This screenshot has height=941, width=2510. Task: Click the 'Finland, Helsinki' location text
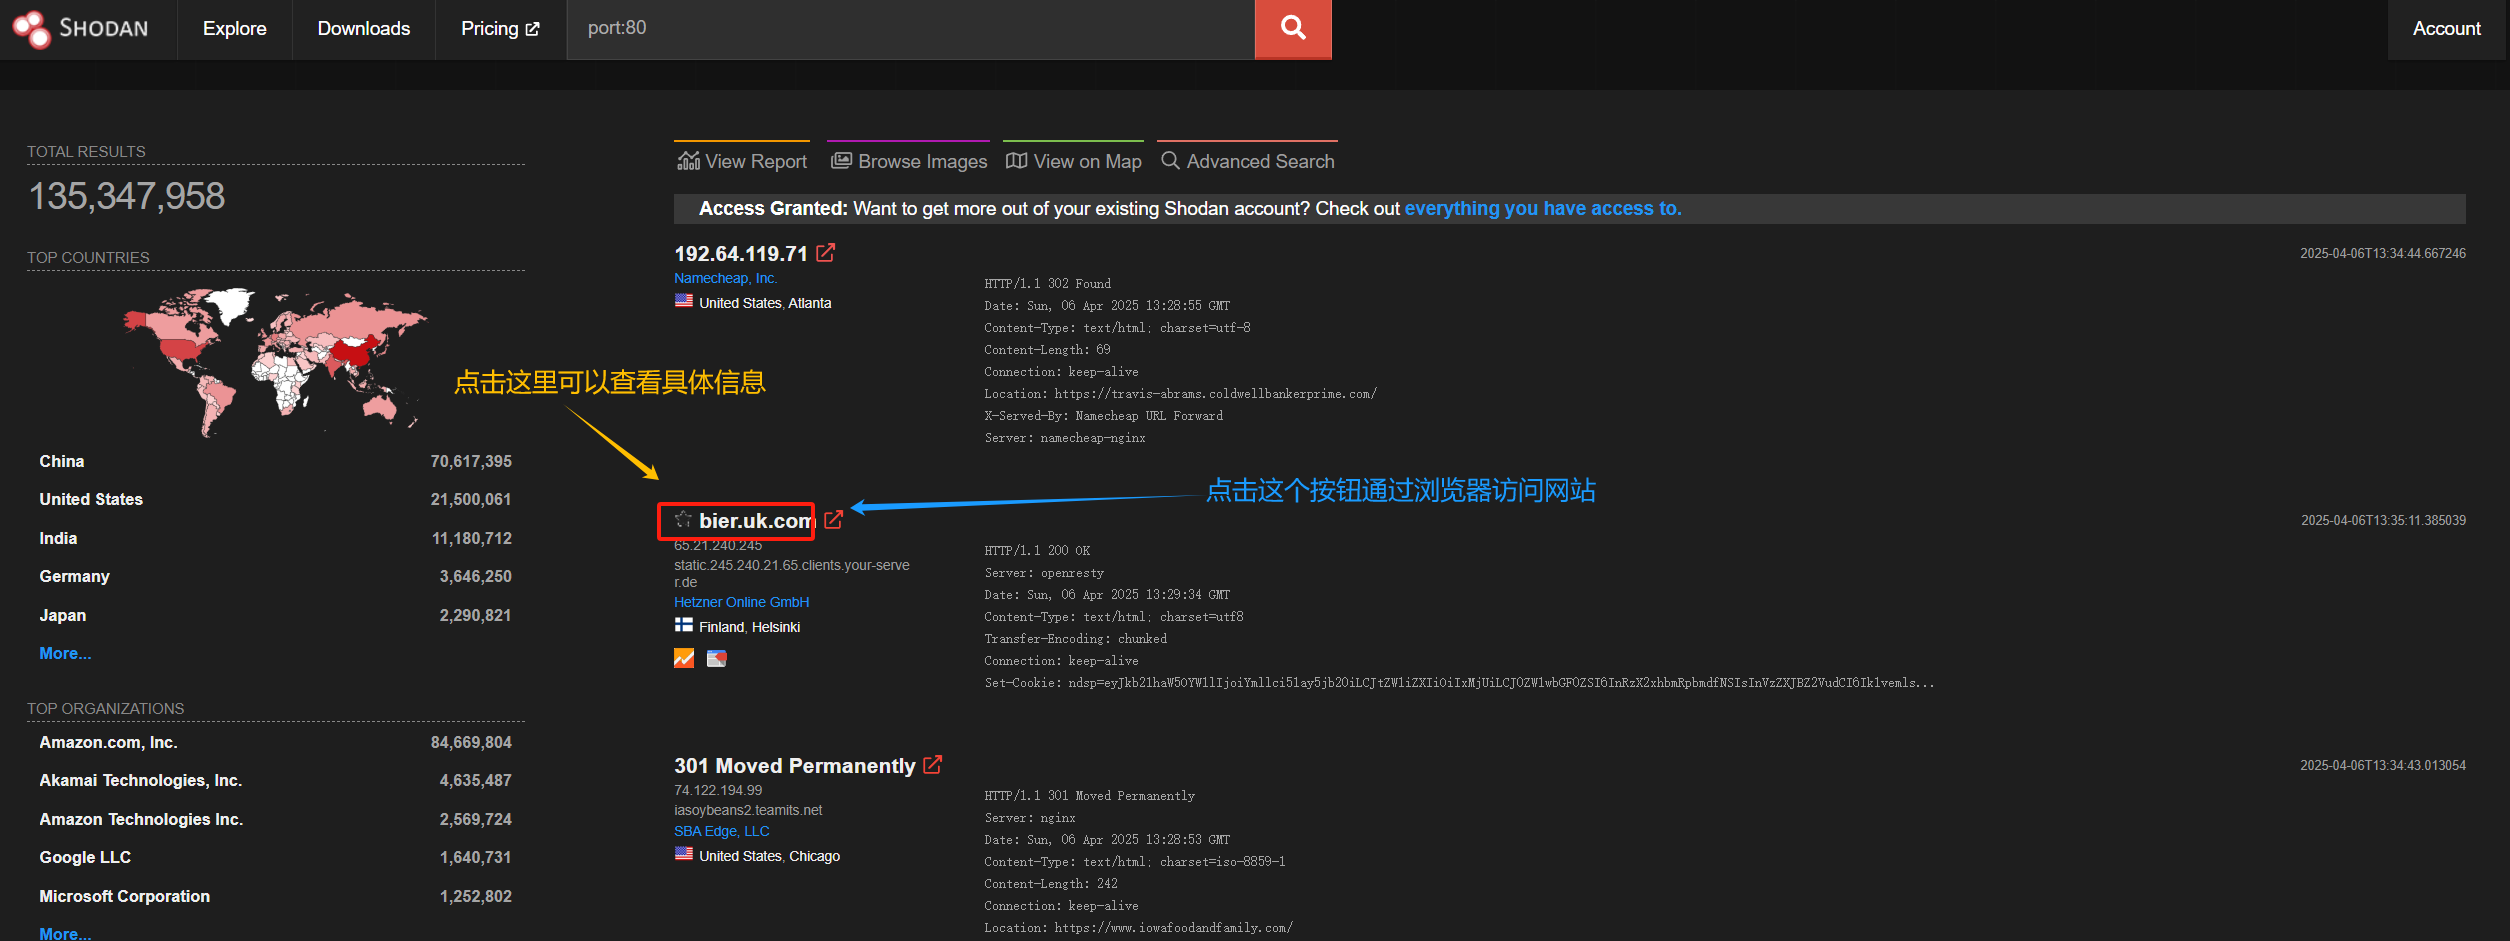click(749, 627)
